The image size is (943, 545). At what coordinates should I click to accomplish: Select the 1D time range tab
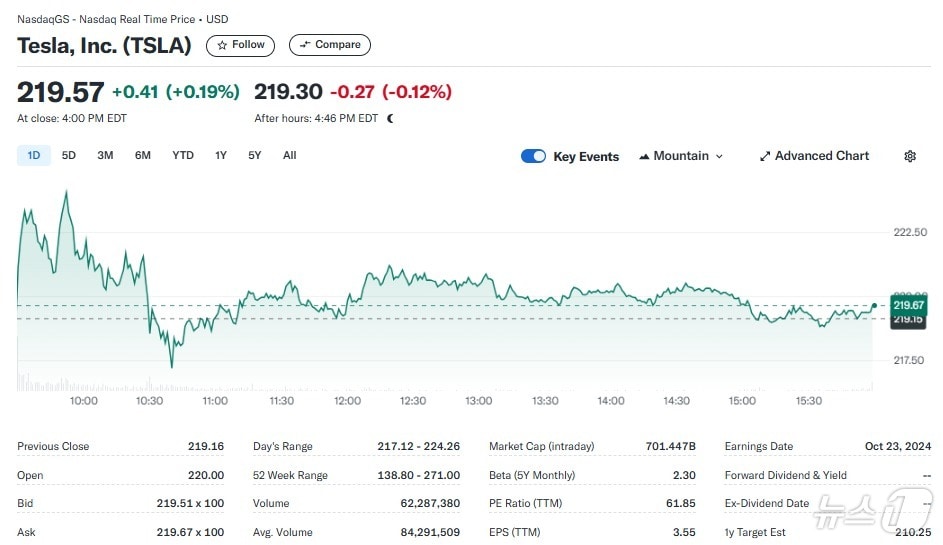click(34, 155)
